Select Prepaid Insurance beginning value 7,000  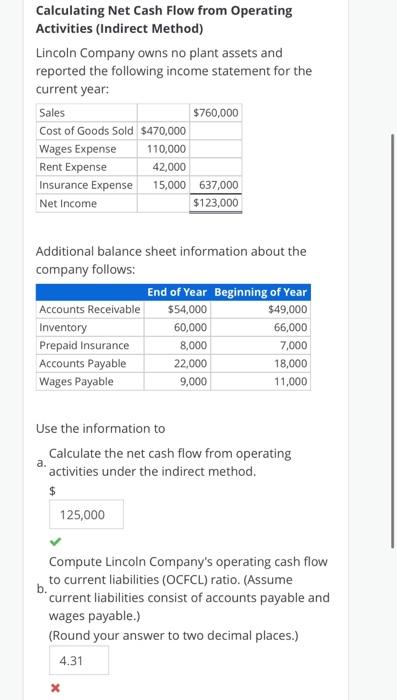[294, 346]
